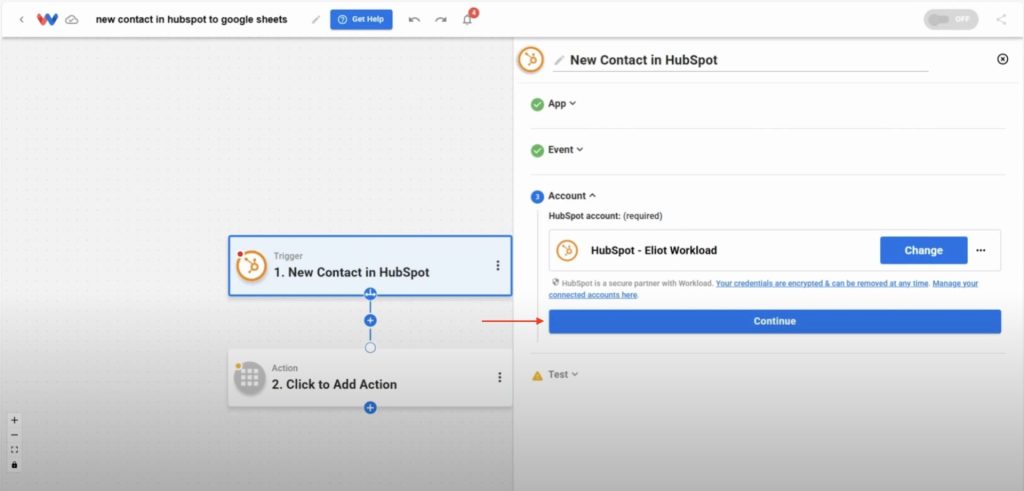Open the Action step three-dots menu
The height and width of the screenshot is (491, 1024).
[x=500, y=377]
